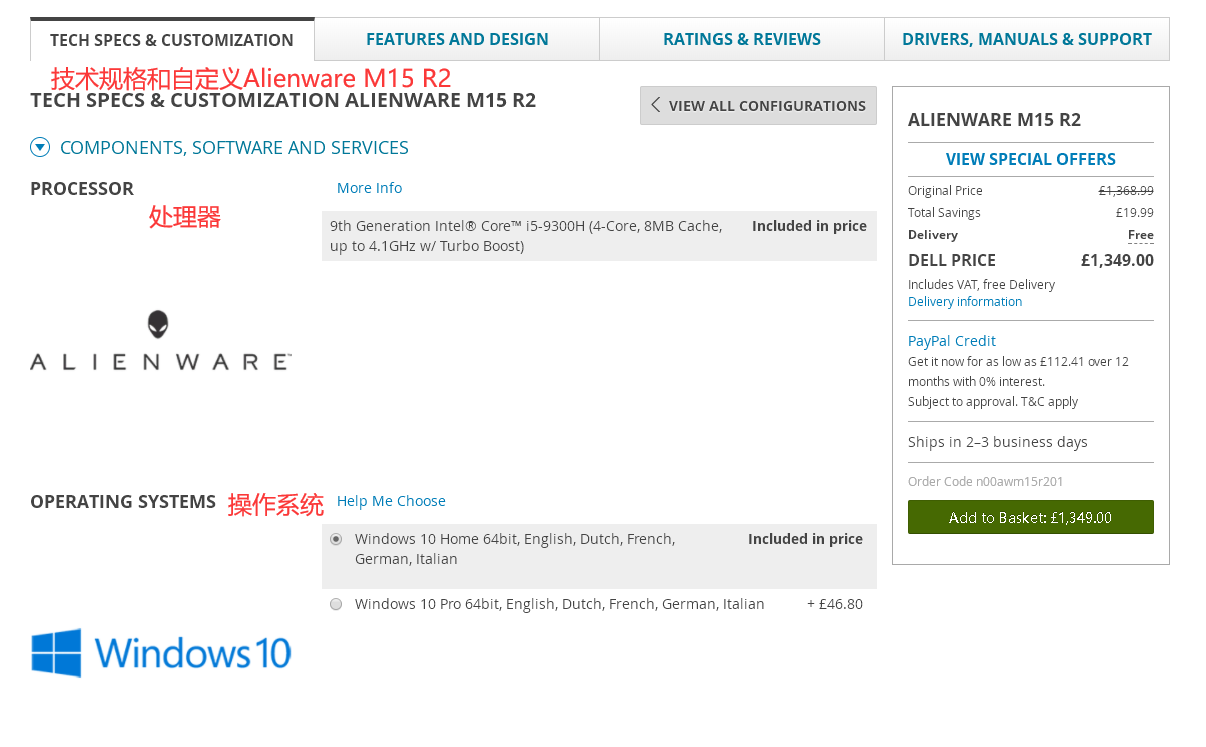
Task: Select Windows 10 Pro 64bit radio button
Action: (x=336, y=604)
